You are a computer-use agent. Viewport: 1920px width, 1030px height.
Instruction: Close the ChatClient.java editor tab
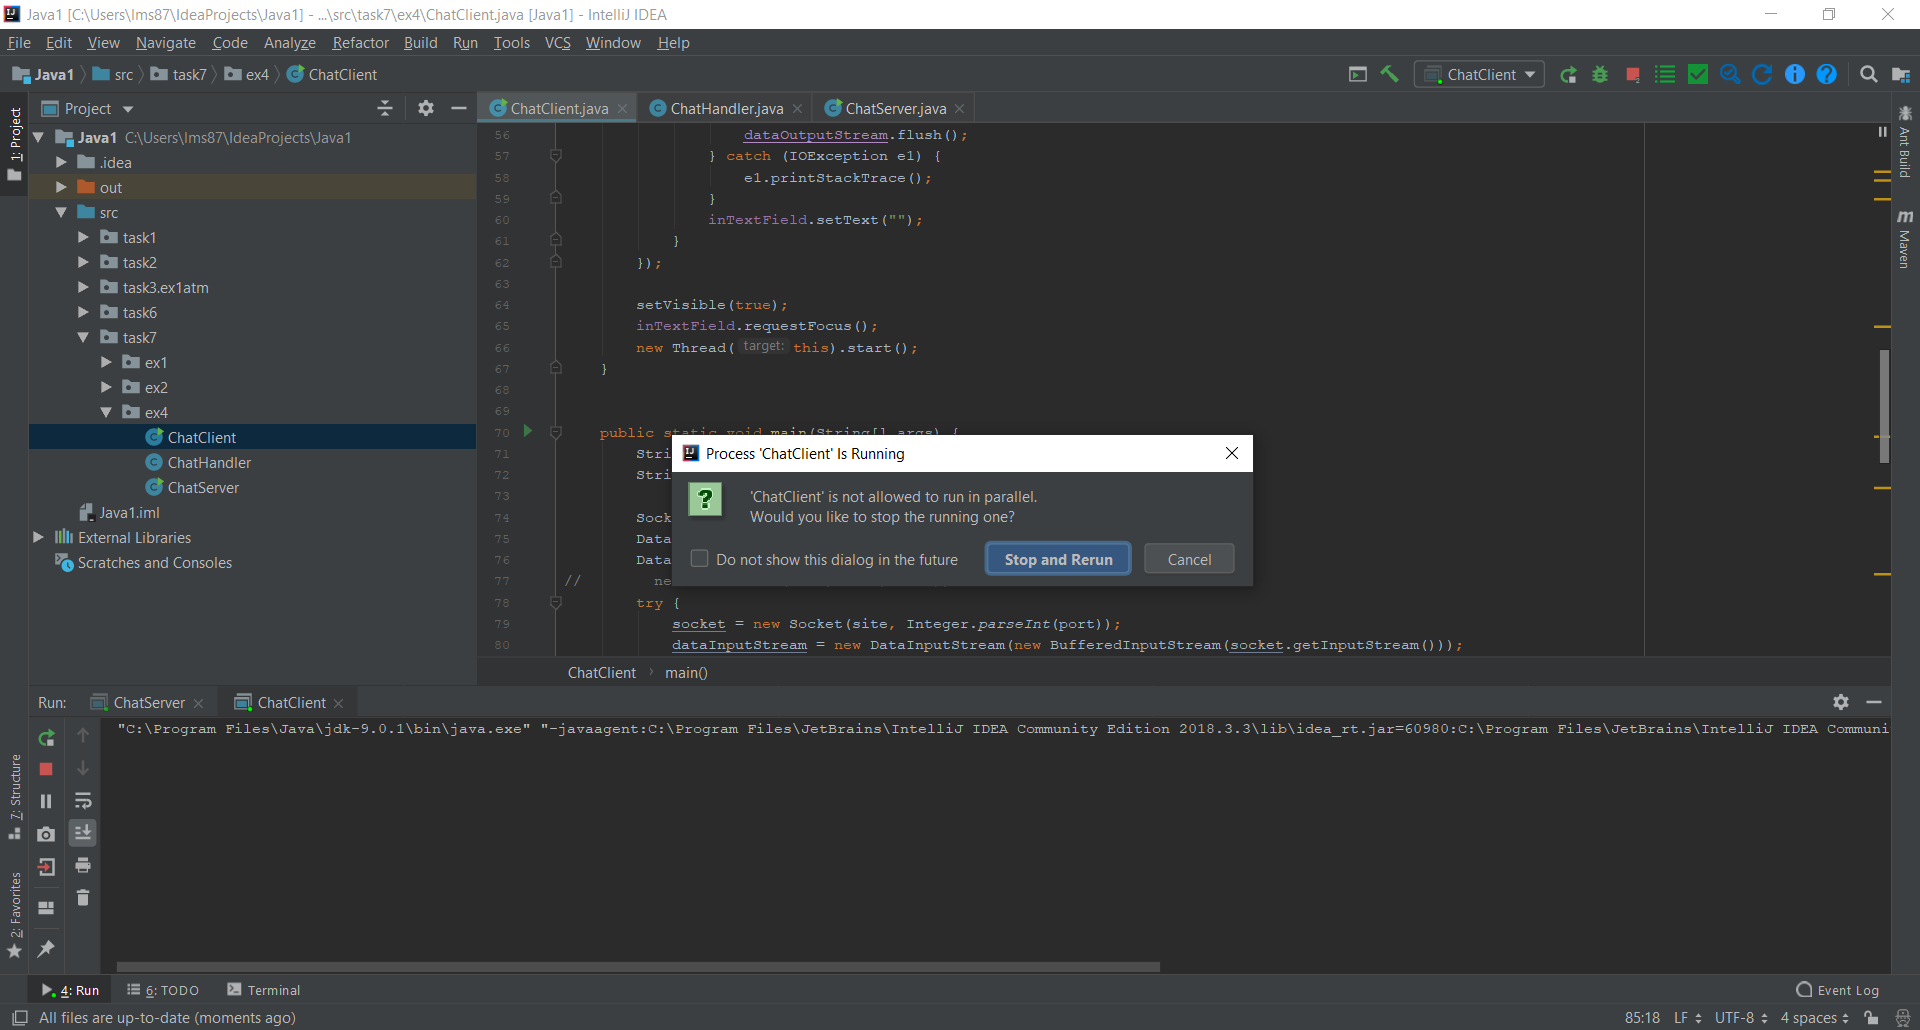tap(623, 109)
